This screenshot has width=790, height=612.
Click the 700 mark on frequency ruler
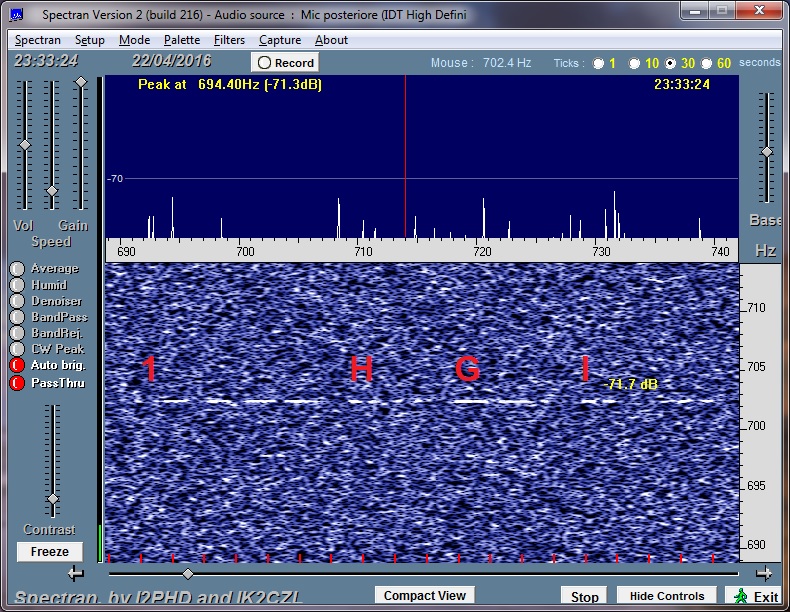(x=245, y=251)
